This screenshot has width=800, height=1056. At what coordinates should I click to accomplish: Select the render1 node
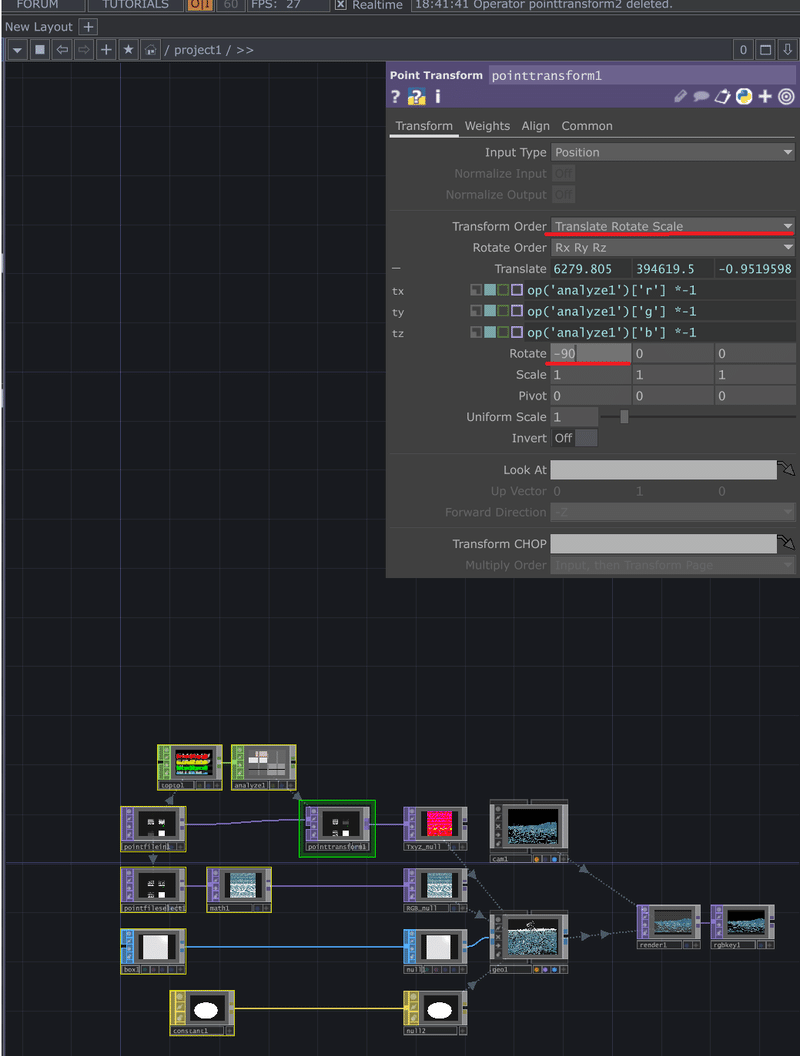[669, 927]
